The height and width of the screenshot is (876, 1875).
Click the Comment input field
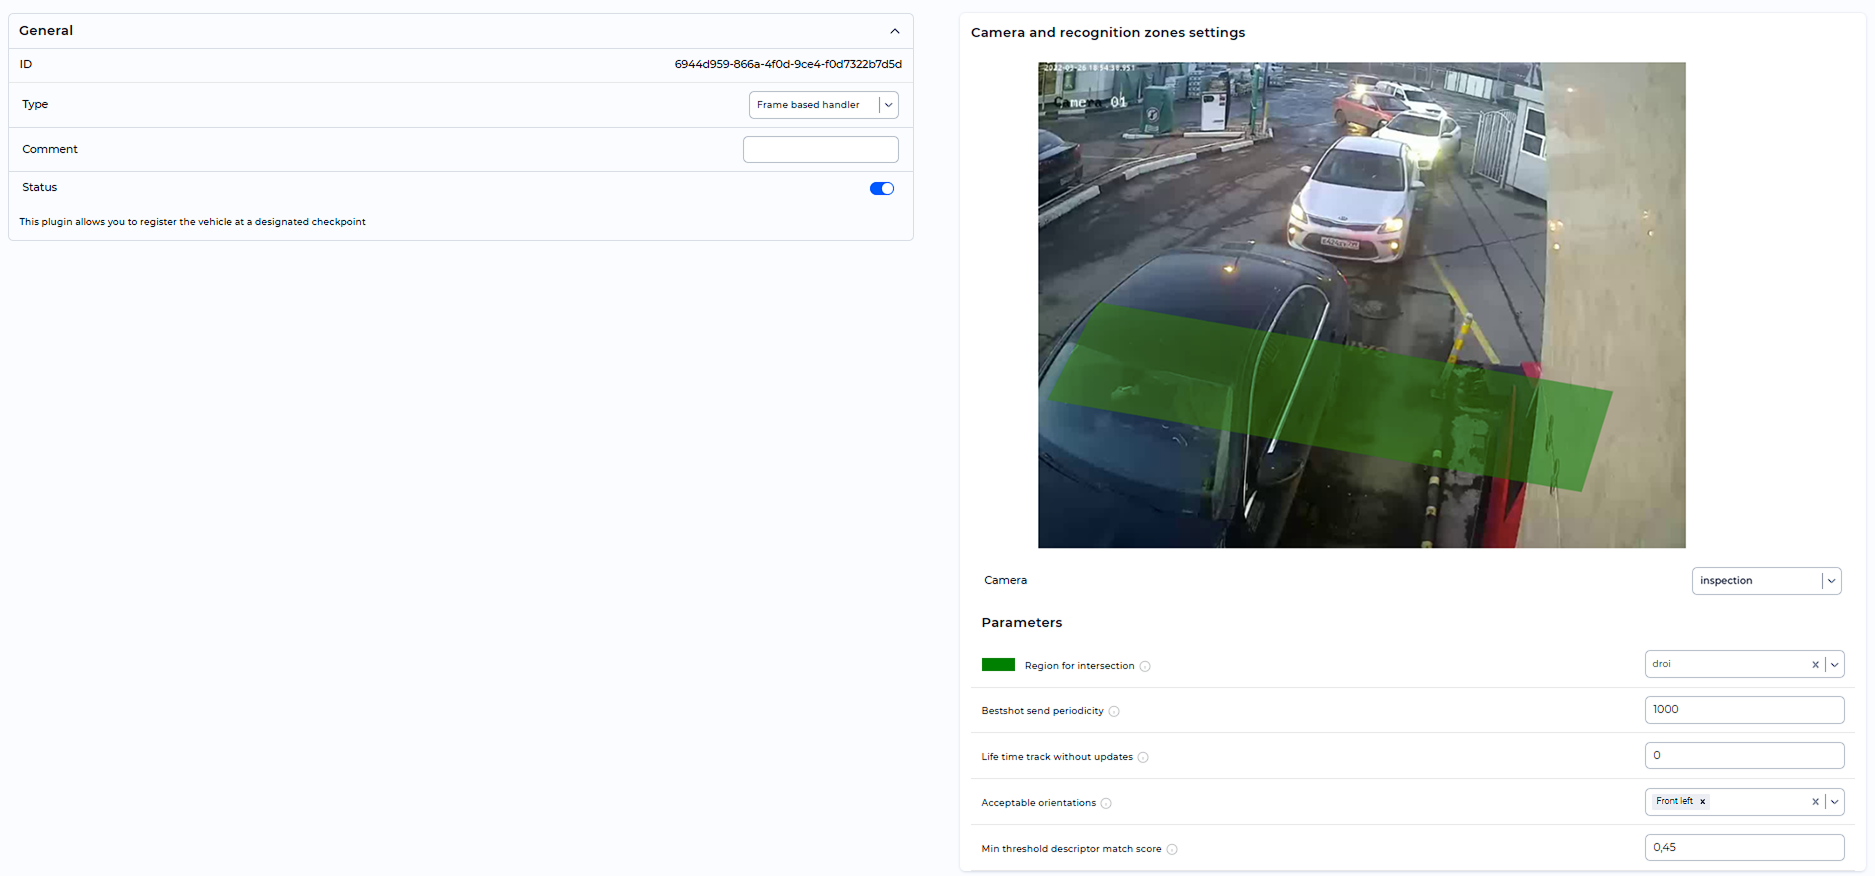[820, 150]
